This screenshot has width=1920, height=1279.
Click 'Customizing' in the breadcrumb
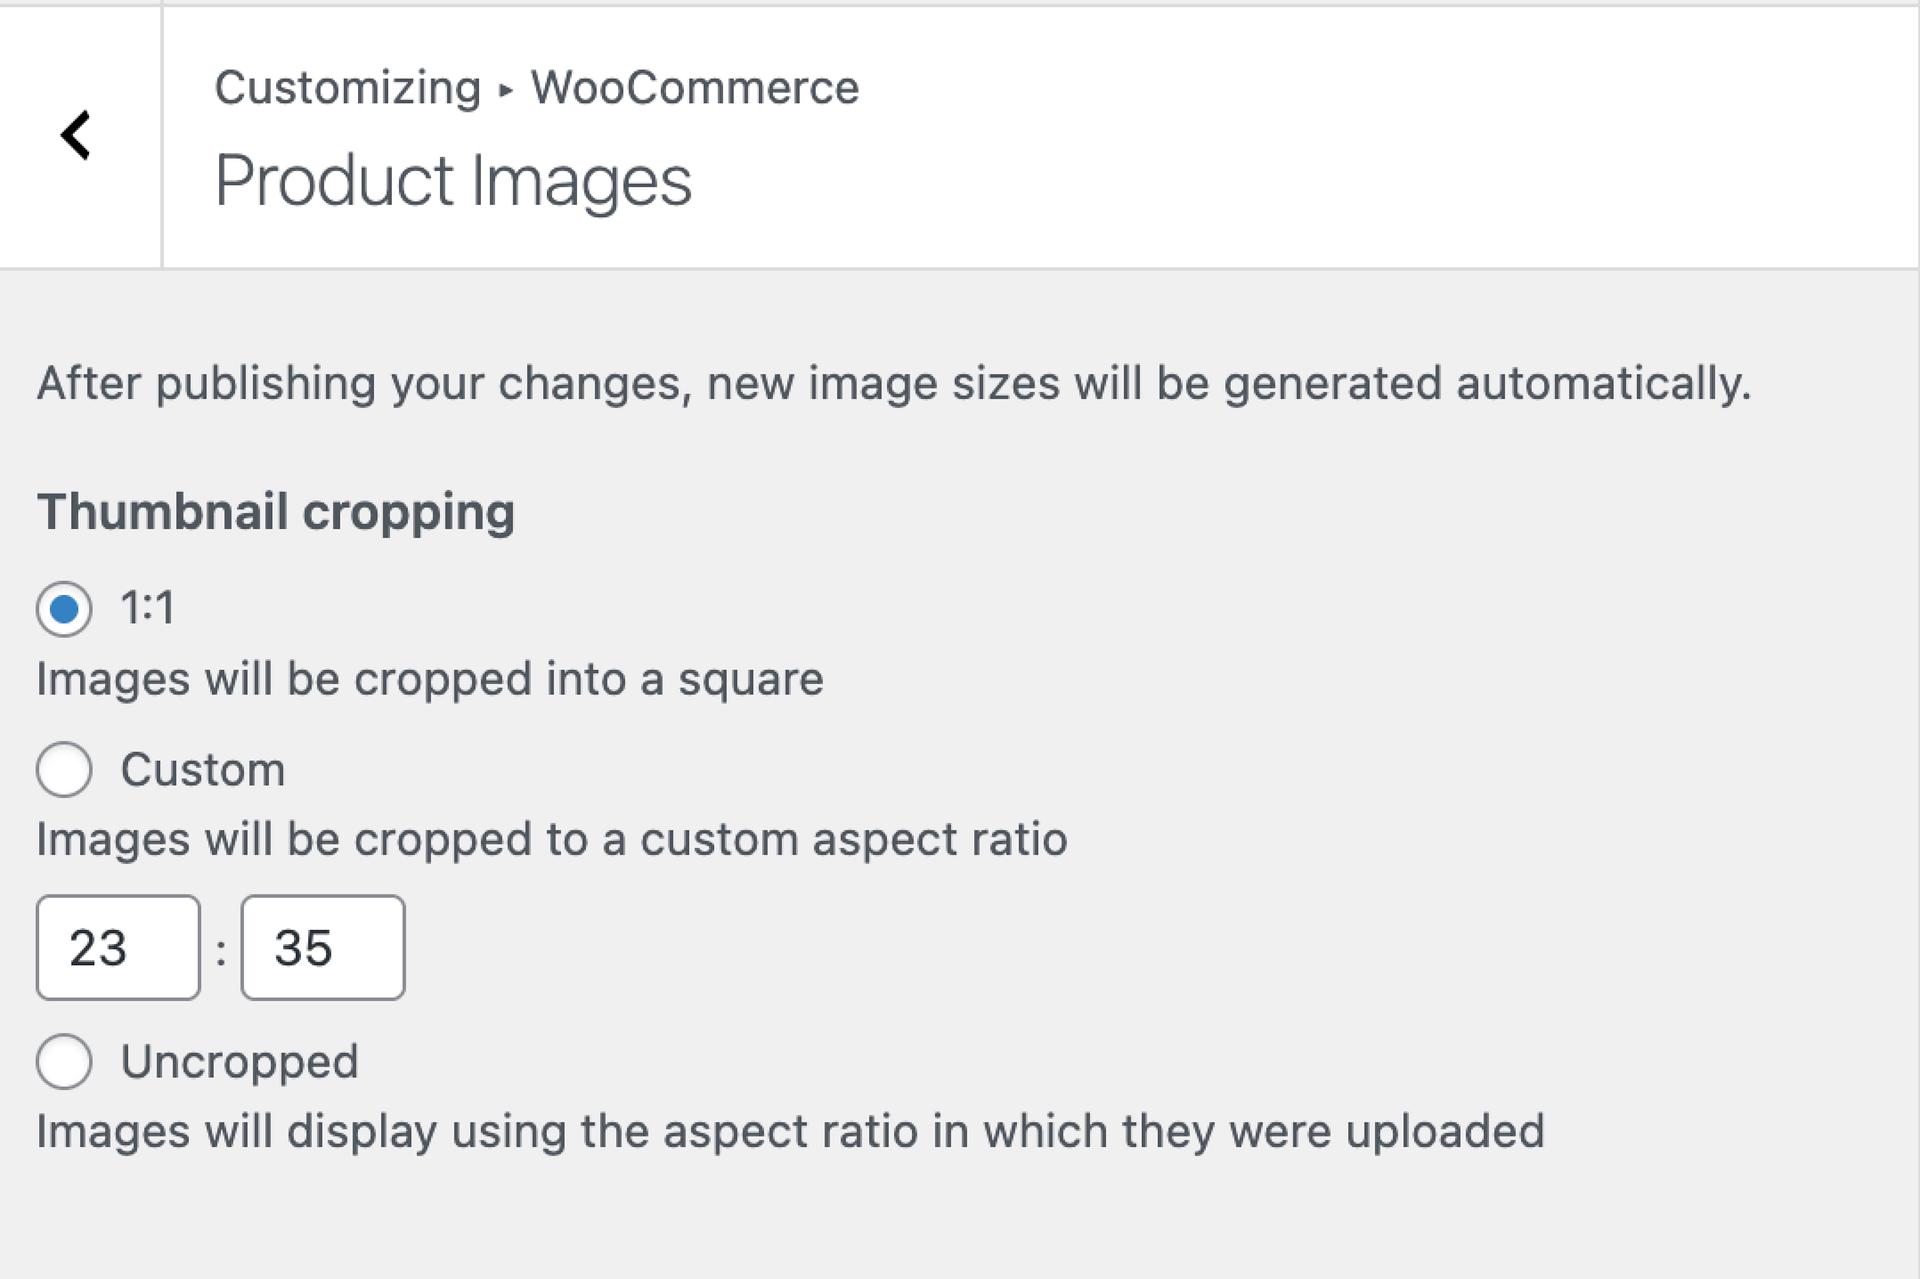[x=348, y=88]
